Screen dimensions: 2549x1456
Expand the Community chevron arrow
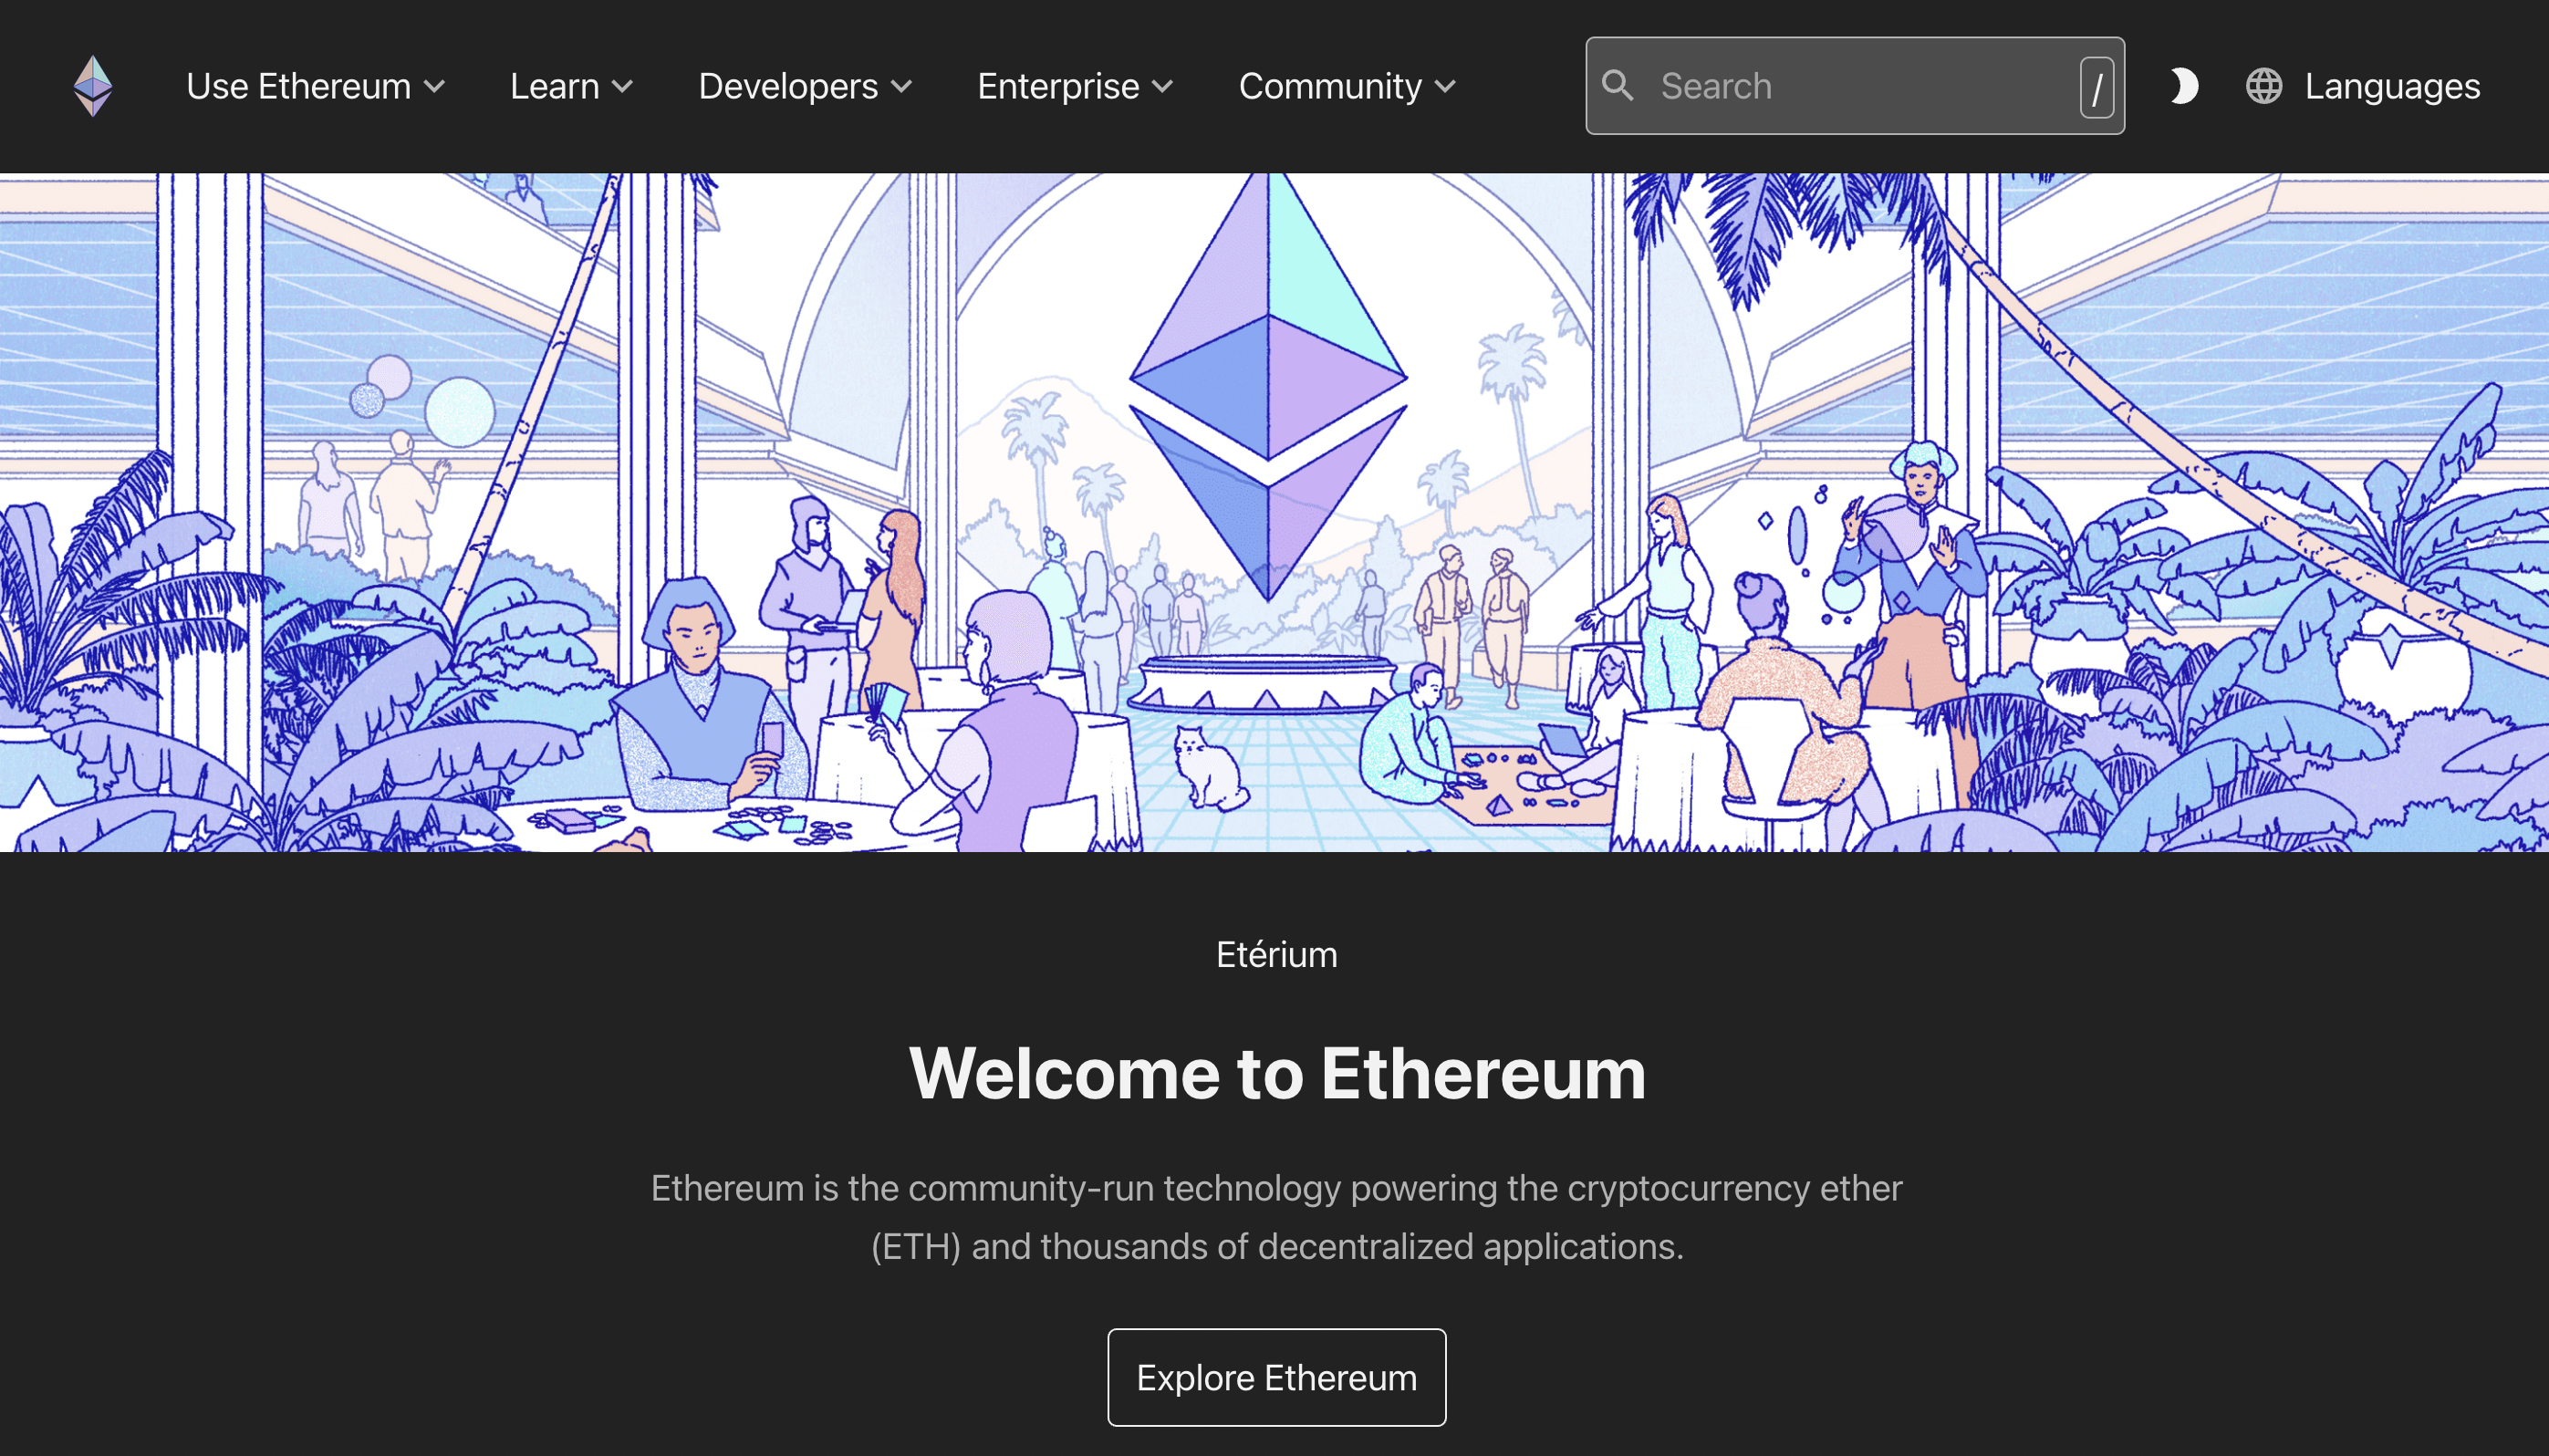tap(1445, 87)
